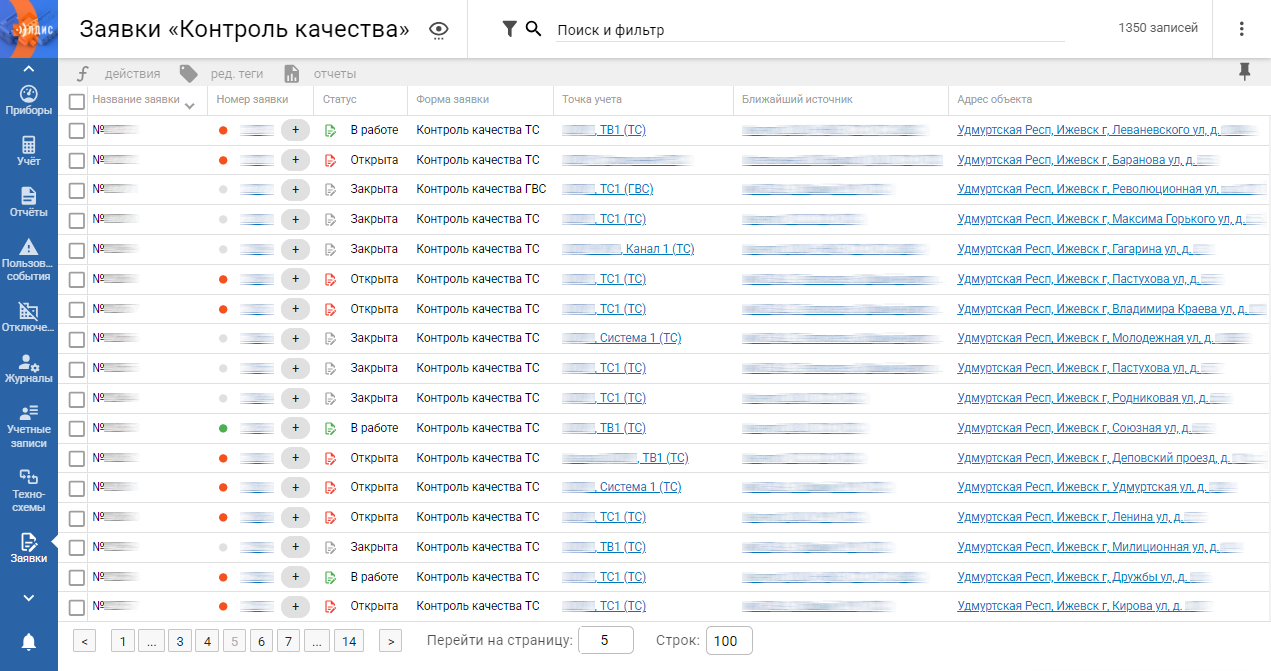Click grey status icon in Революционная row
The width and height of the screenshot is (1271, 671).
click(331, 189)
